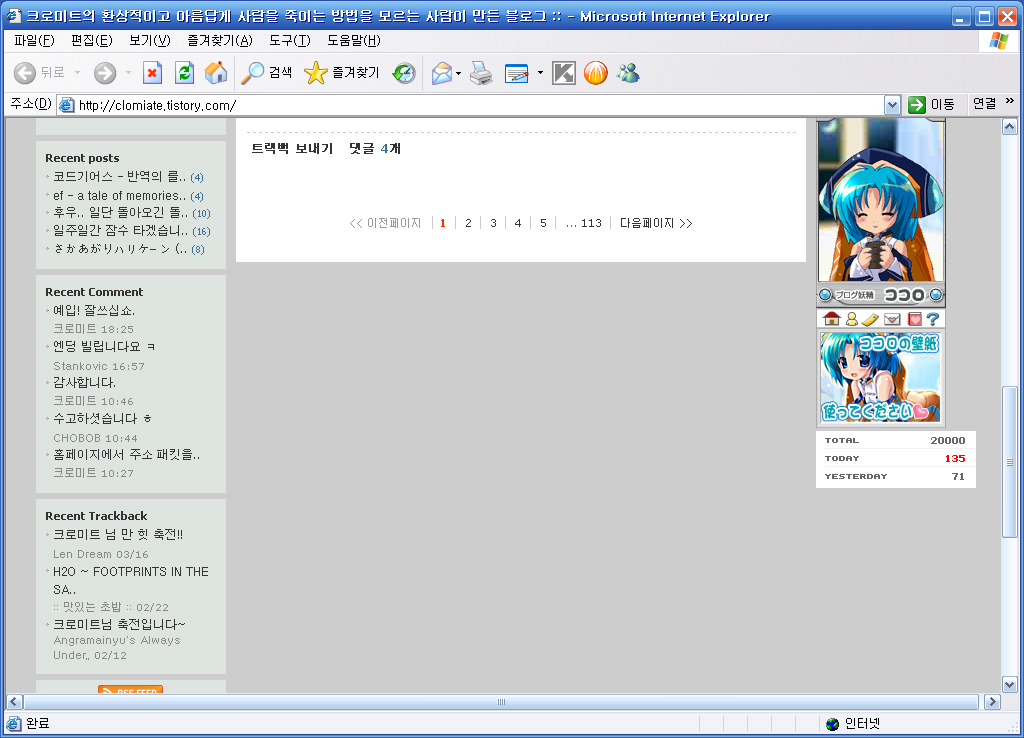
Task: Click widget red book icon
Action: coord(914,319)
